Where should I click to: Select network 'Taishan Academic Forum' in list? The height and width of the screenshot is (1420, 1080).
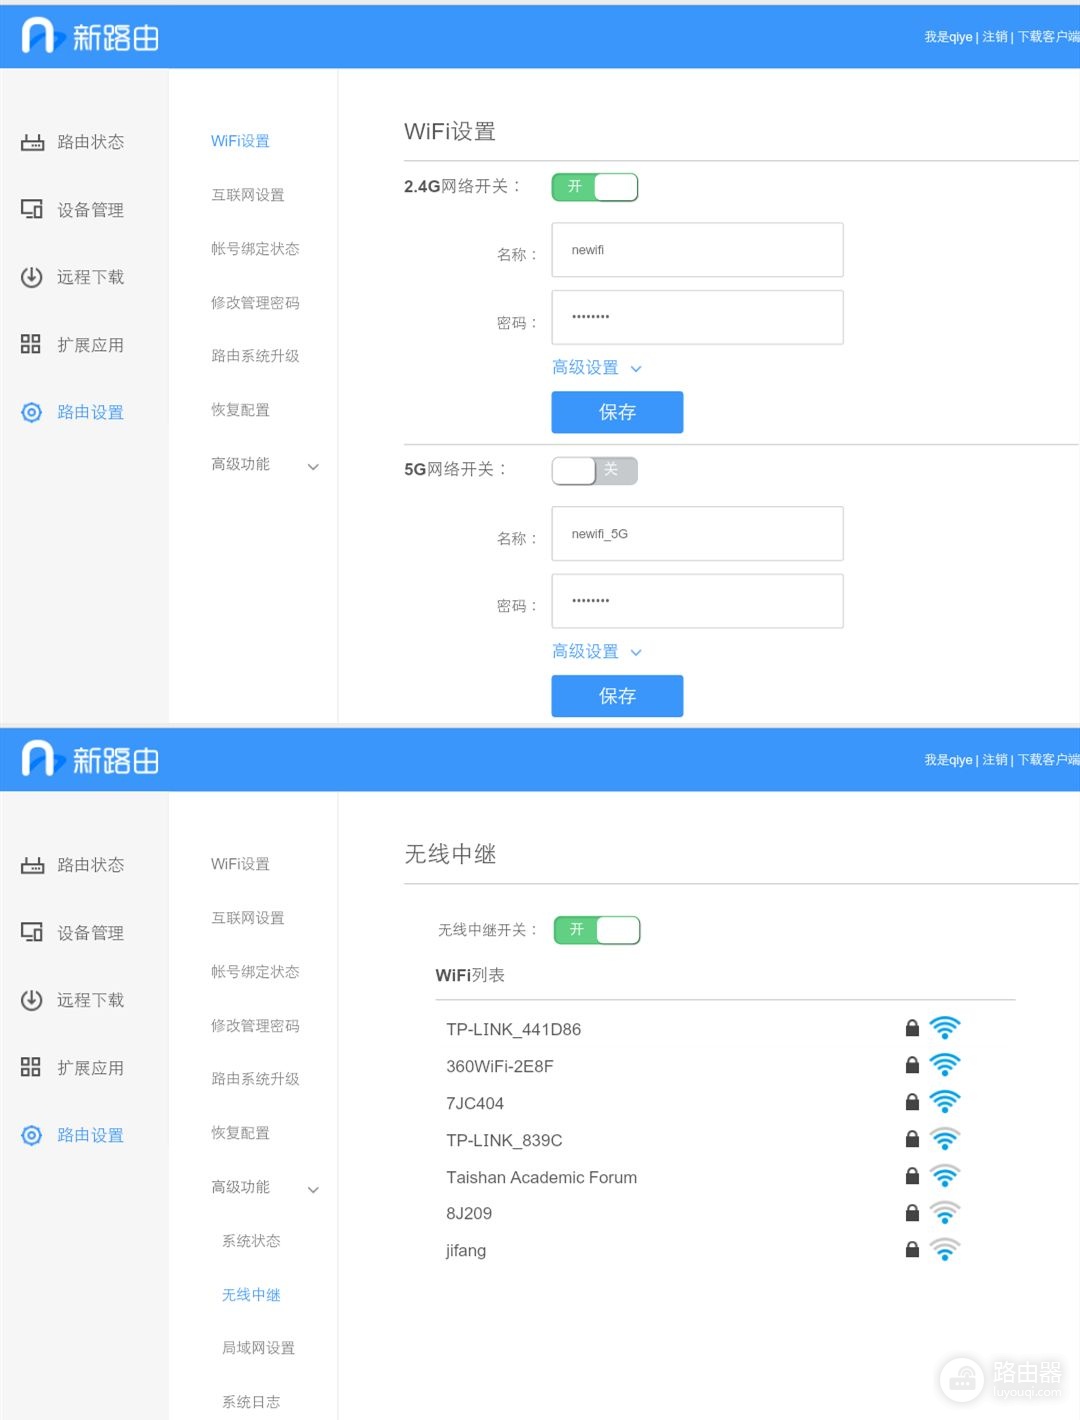pyautogui.click(x=541, y=1177)
